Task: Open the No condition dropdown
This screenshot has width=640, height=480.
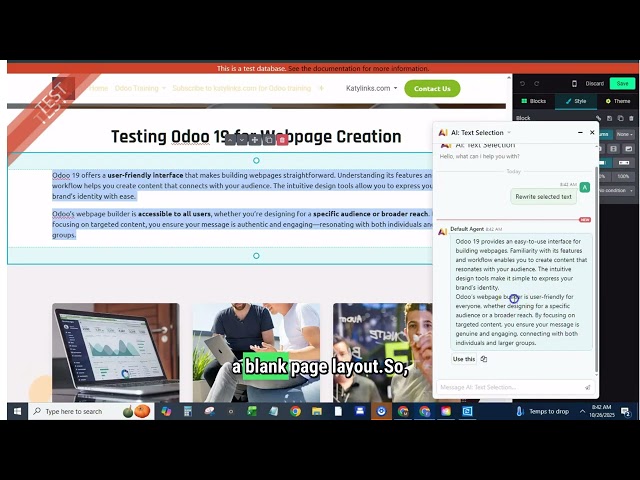Action: [x=616, y=191]
